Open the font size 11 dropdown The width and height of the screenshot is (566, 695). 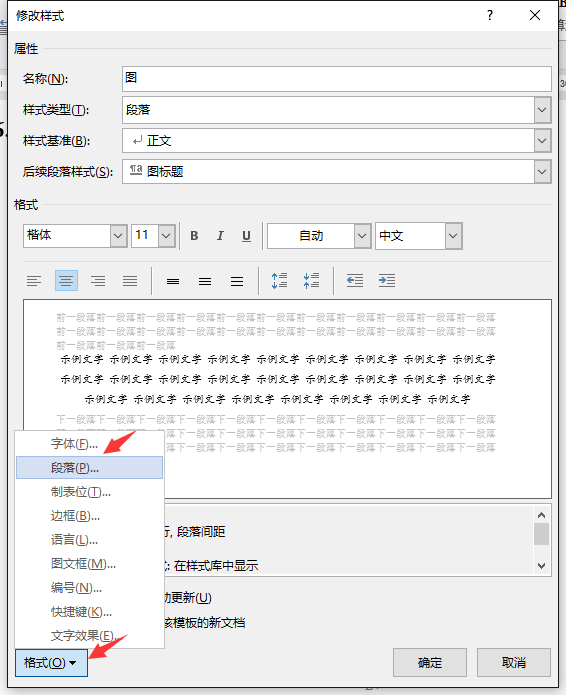pos(166,236)
